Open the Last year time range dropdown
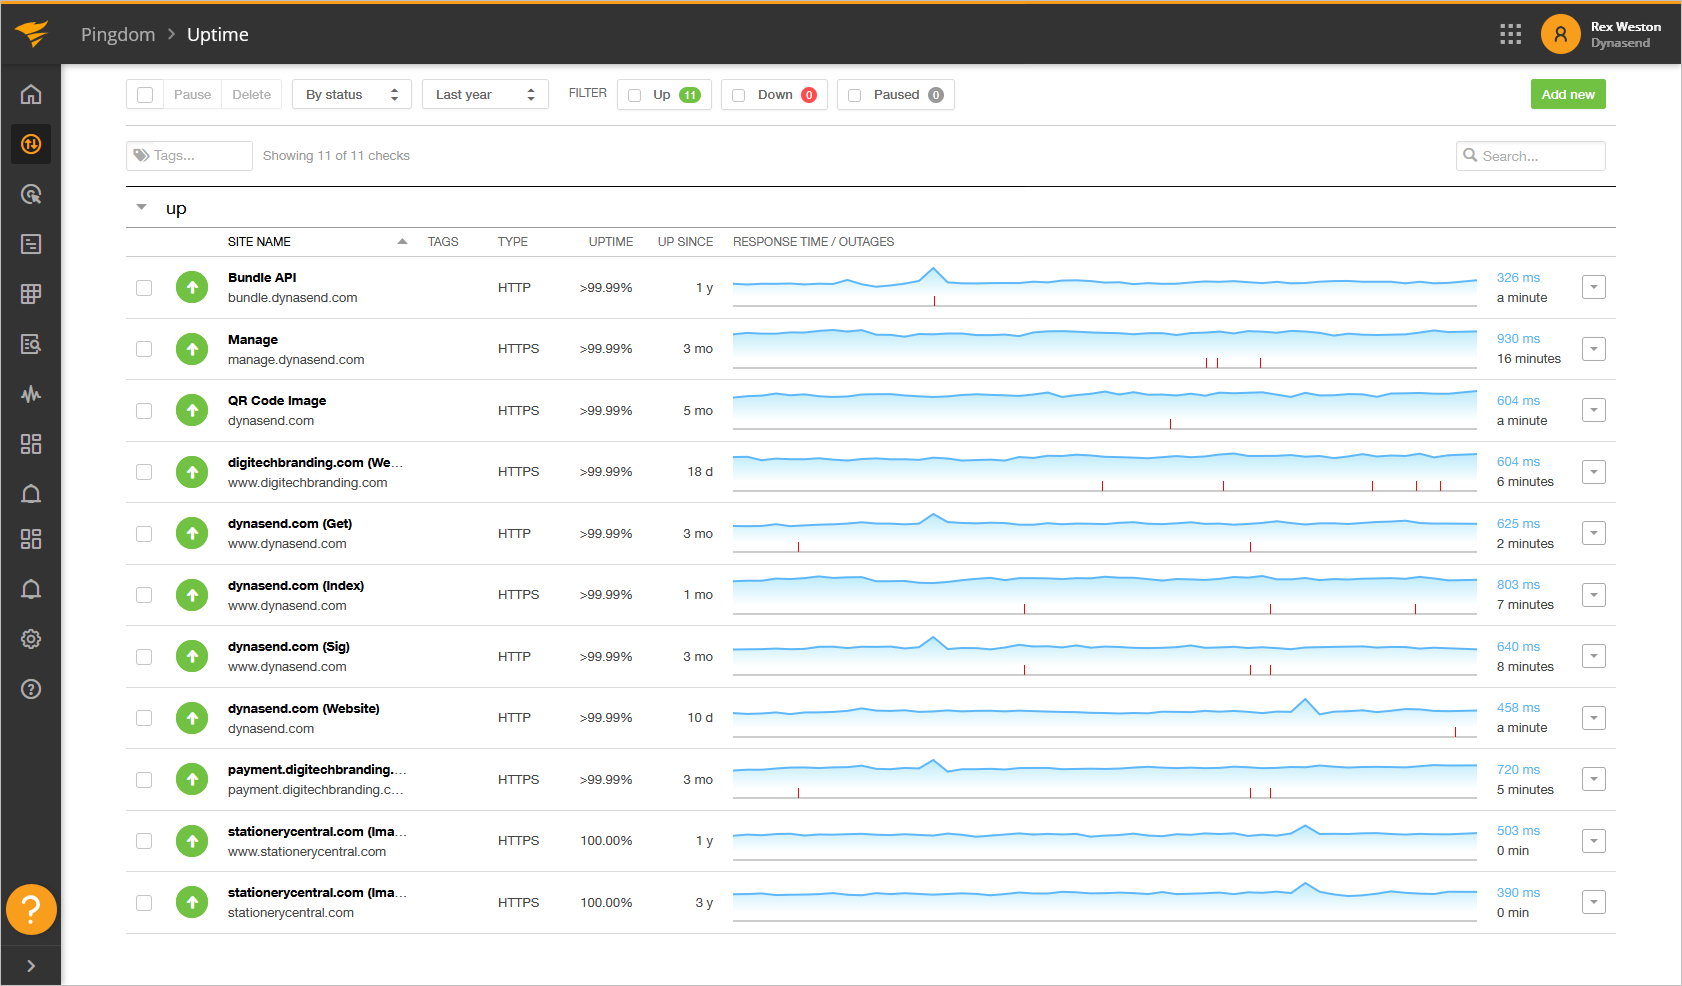 point(485,95)
